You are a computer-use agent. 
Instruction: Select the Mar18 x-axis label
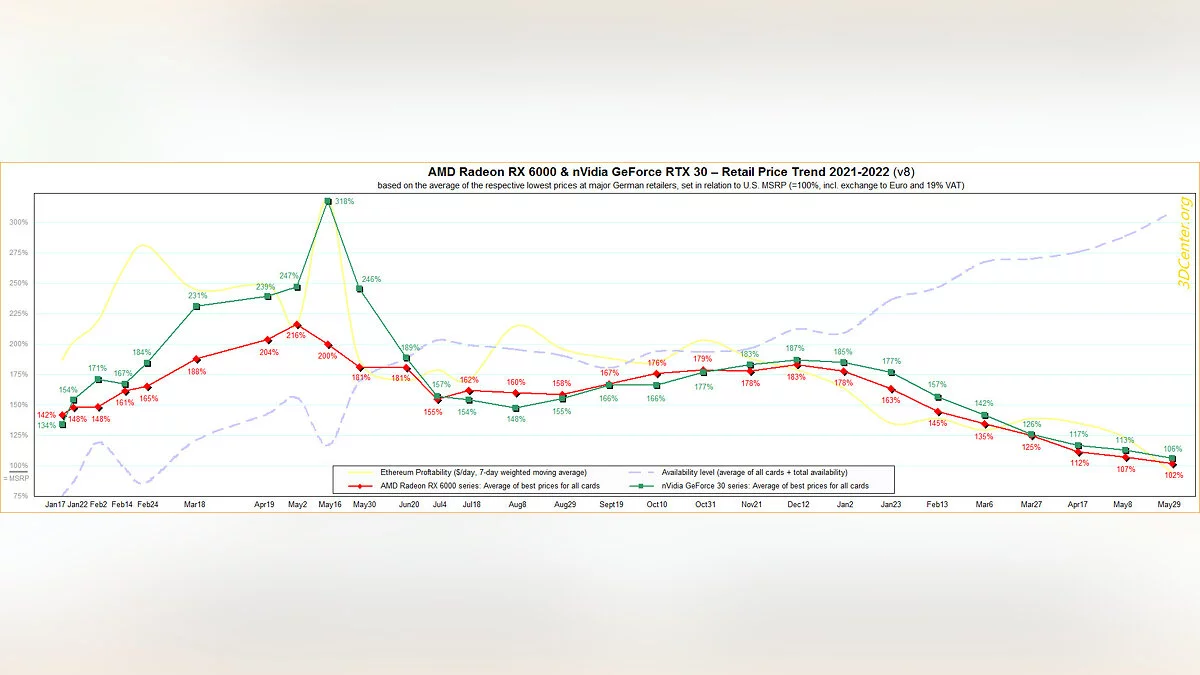pyautogui.click(x=195, y=506)
